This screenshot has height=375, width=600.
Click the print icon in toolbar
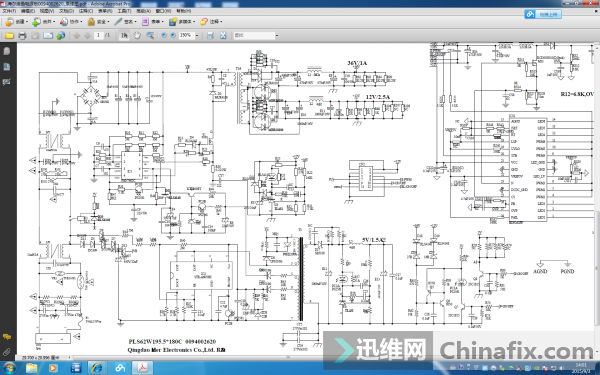[x=22, y=36]
